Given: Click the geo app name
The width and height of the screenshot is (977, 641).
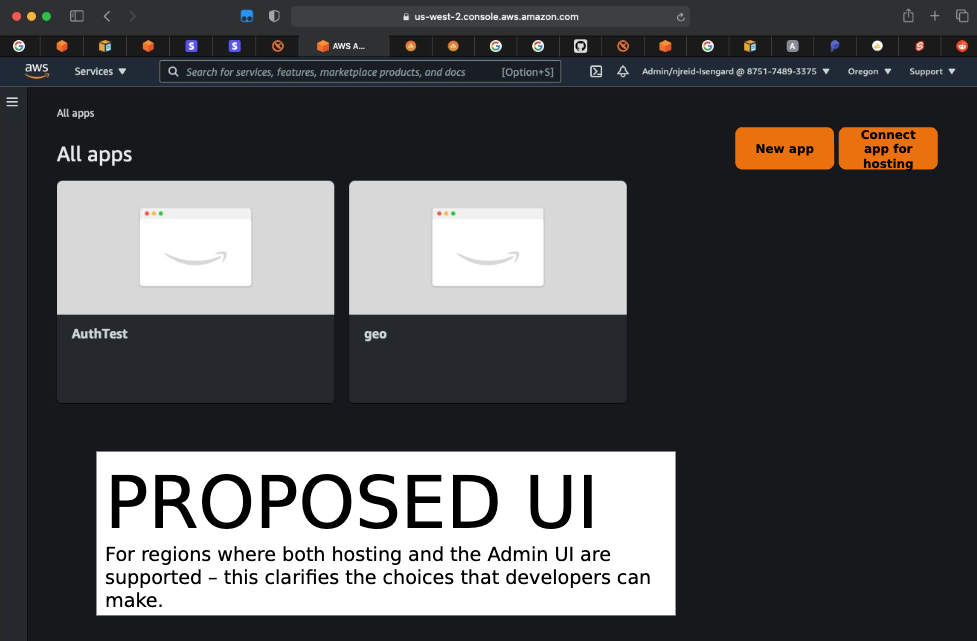Looking at the screenshot, I should coord(375,335).
